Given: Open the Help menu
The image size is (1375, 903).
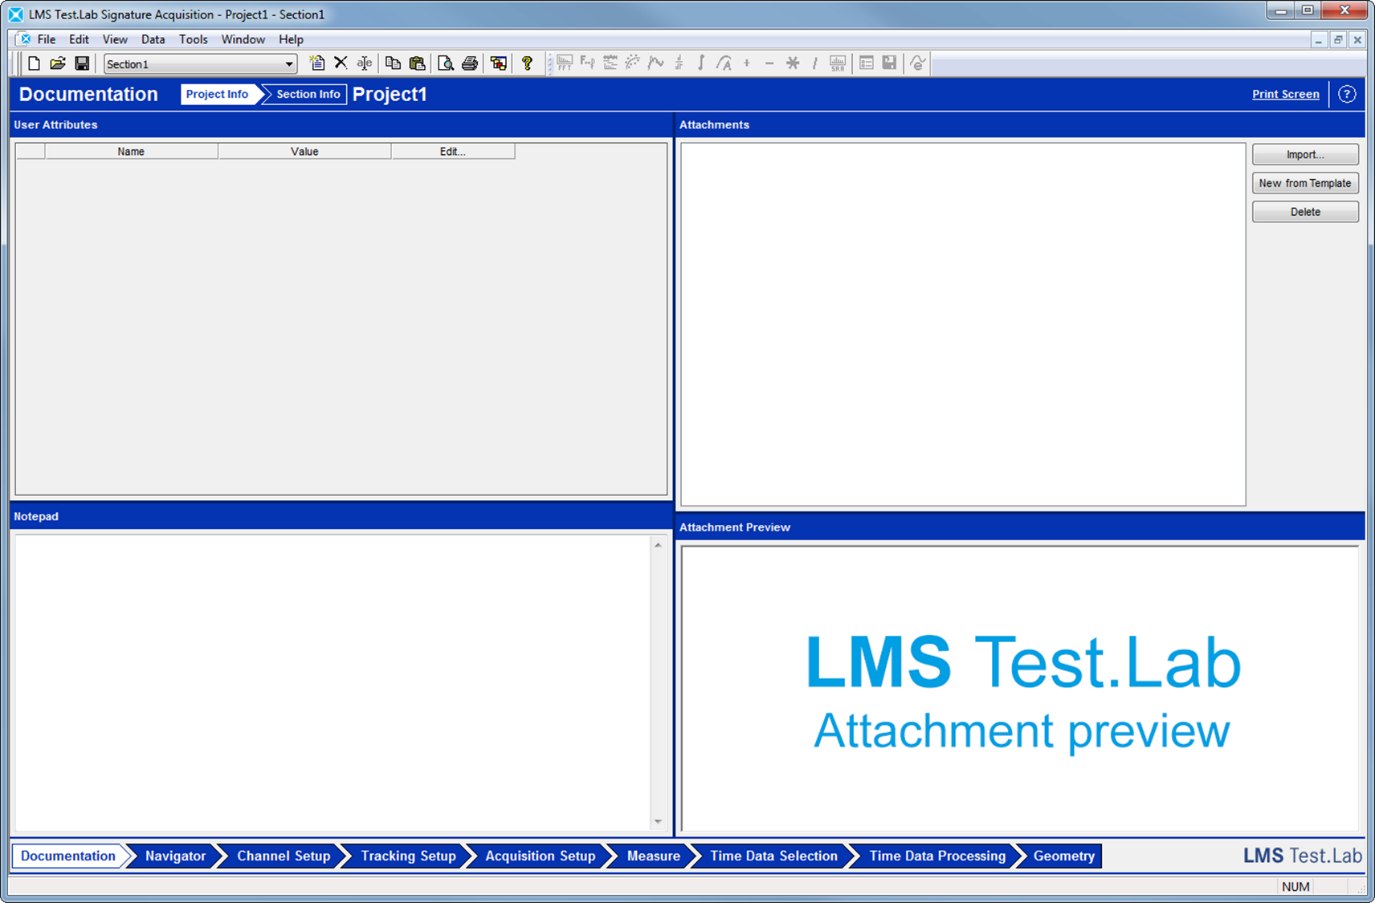Looking at the screenshot, I should point(291,39).
